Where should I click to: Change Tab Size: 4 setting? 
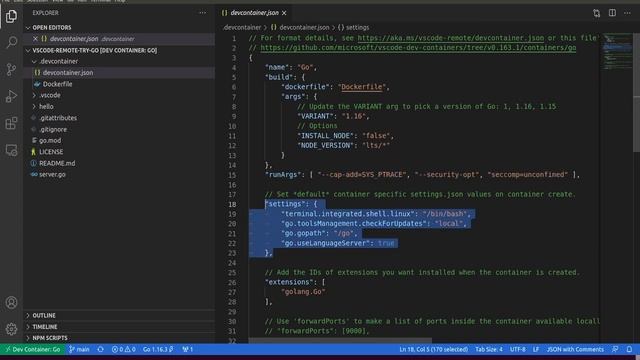(x=489, y=349)
